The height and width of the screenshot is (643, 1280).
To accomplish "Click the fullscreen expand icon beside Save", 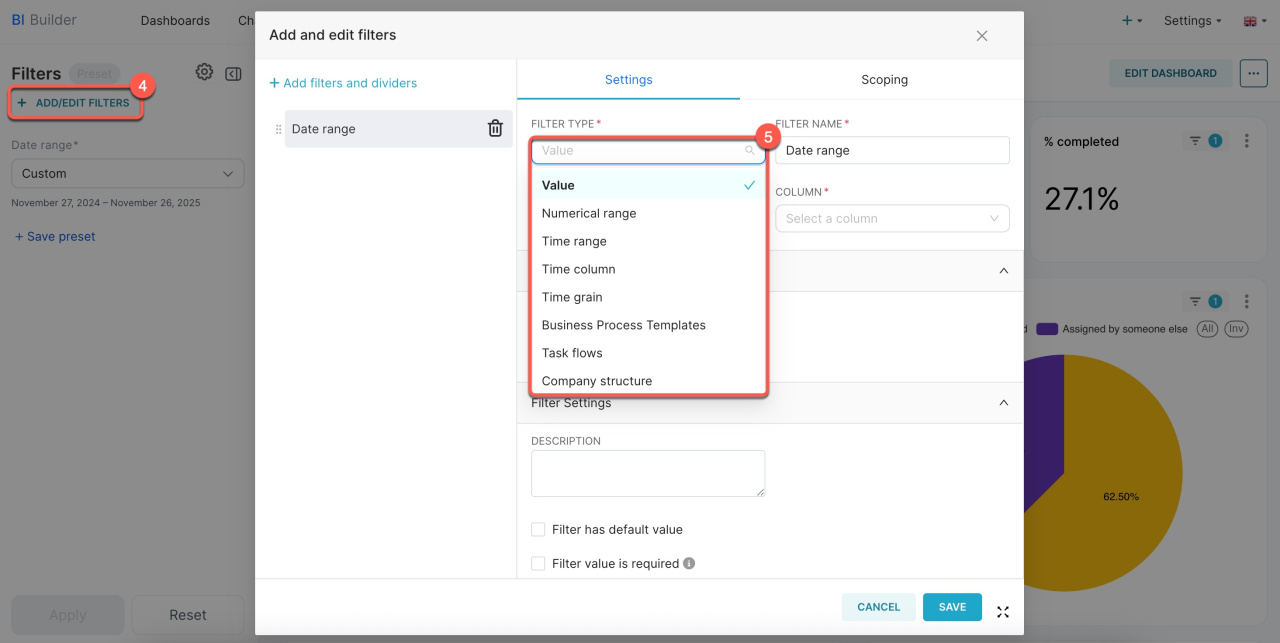I will click(x=1002, y=611).
